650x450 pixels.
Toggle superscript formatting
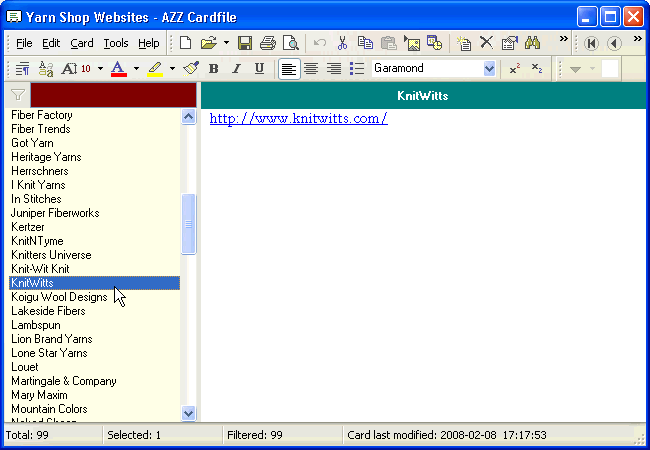tap(515, 68)
